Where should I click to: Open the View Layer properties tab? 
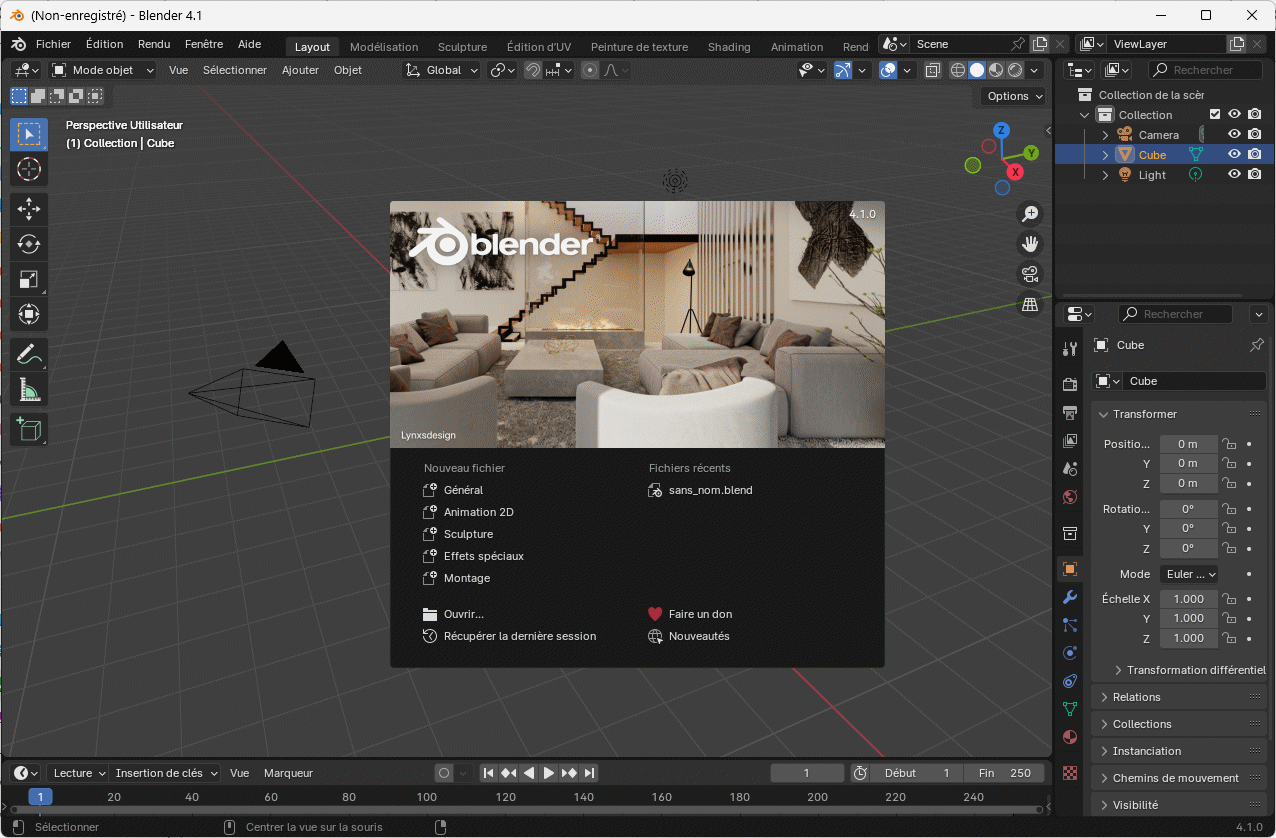point(1070,440)
